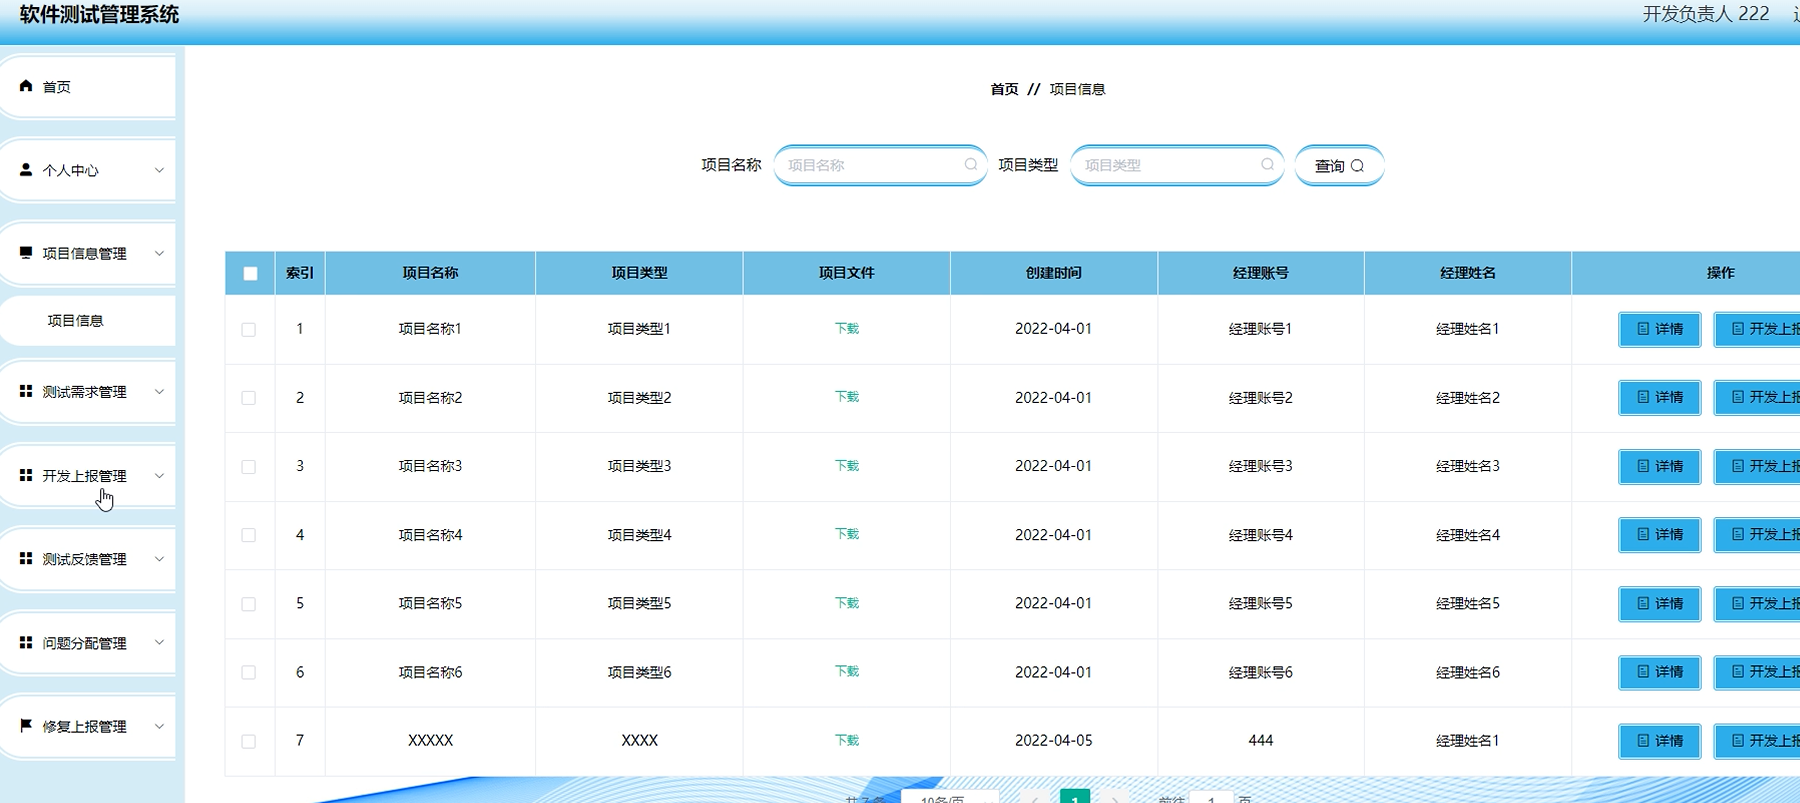
Task: Click the grid icon for 问题分配管理
Action: click(26, 642)
